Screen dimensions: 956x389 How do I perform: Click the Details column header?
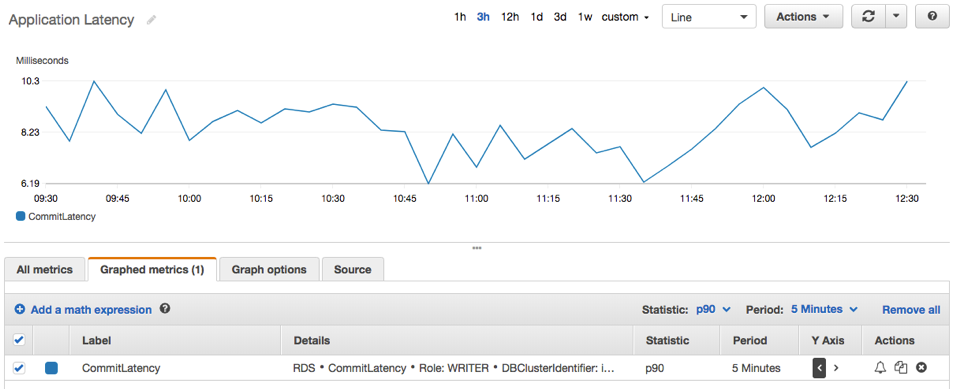312,340
